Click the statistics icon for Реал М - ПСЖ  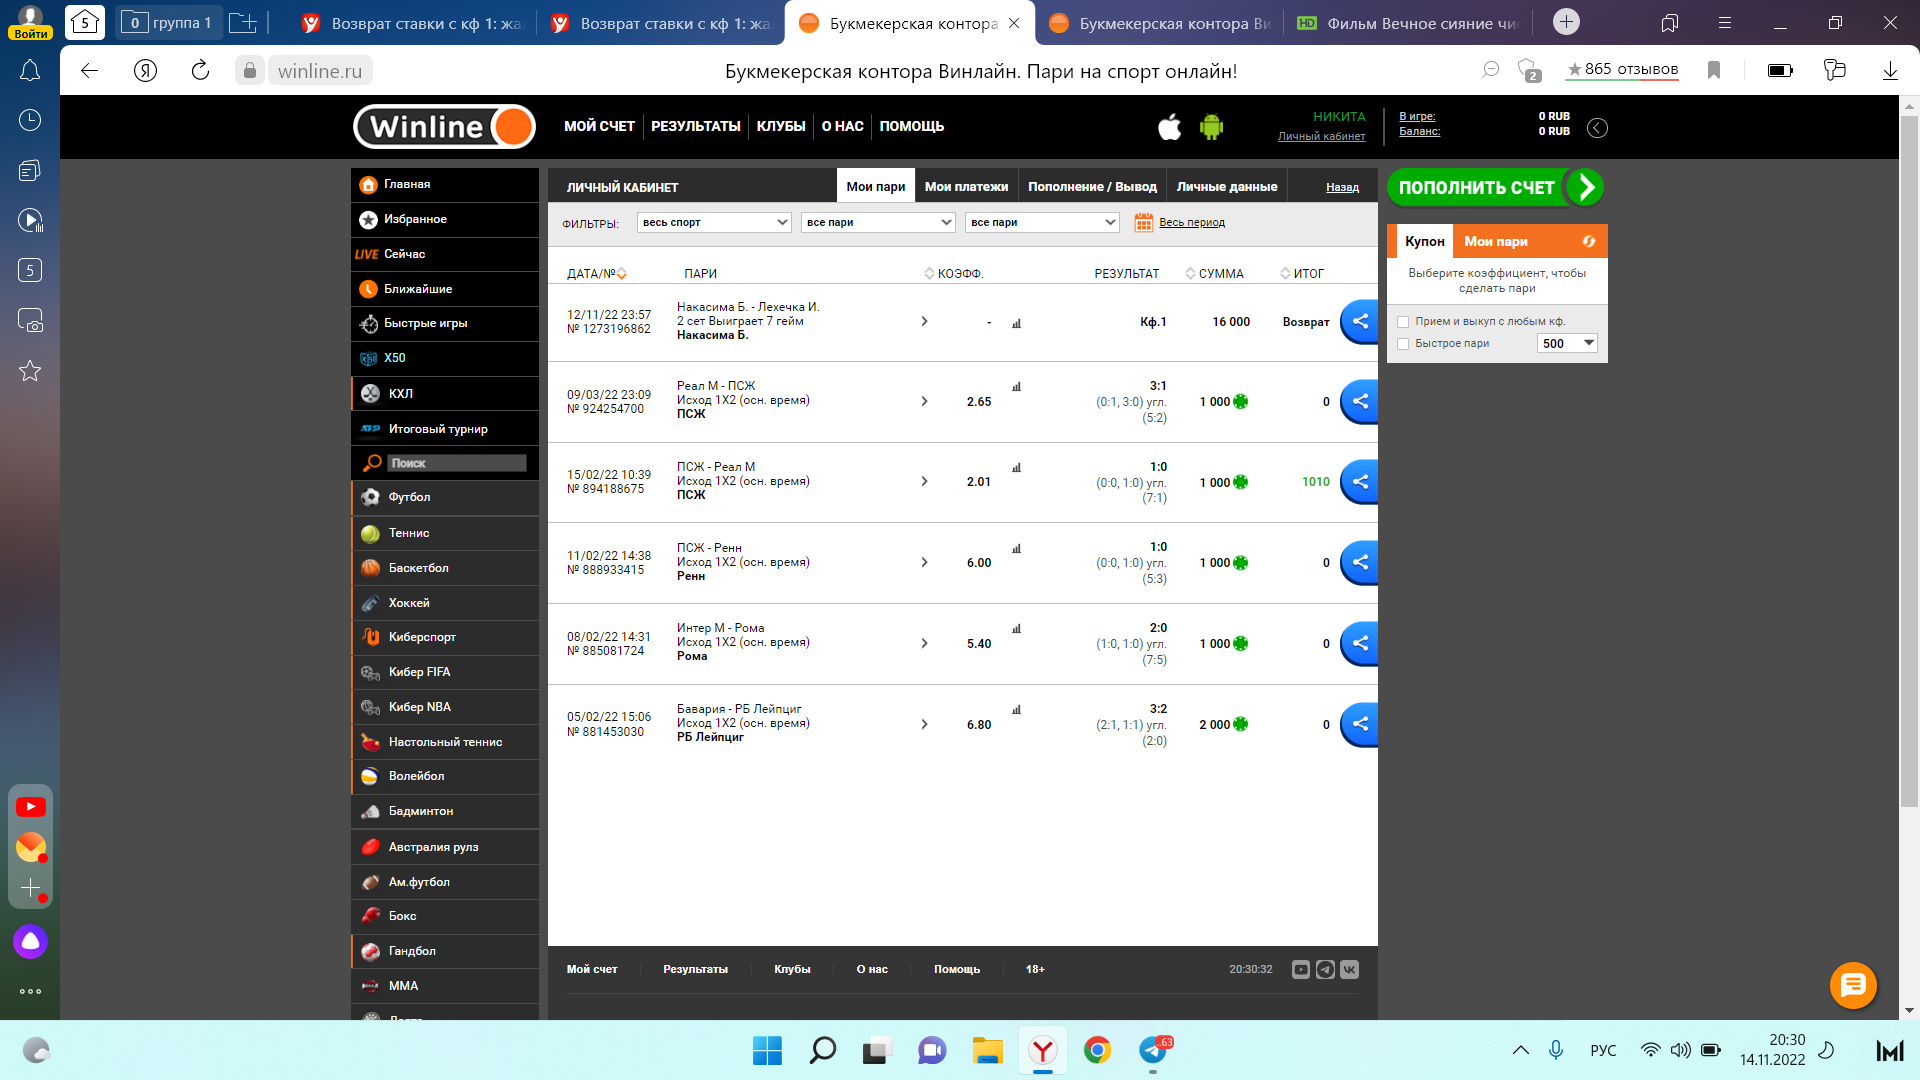(x=1016, y=386)
